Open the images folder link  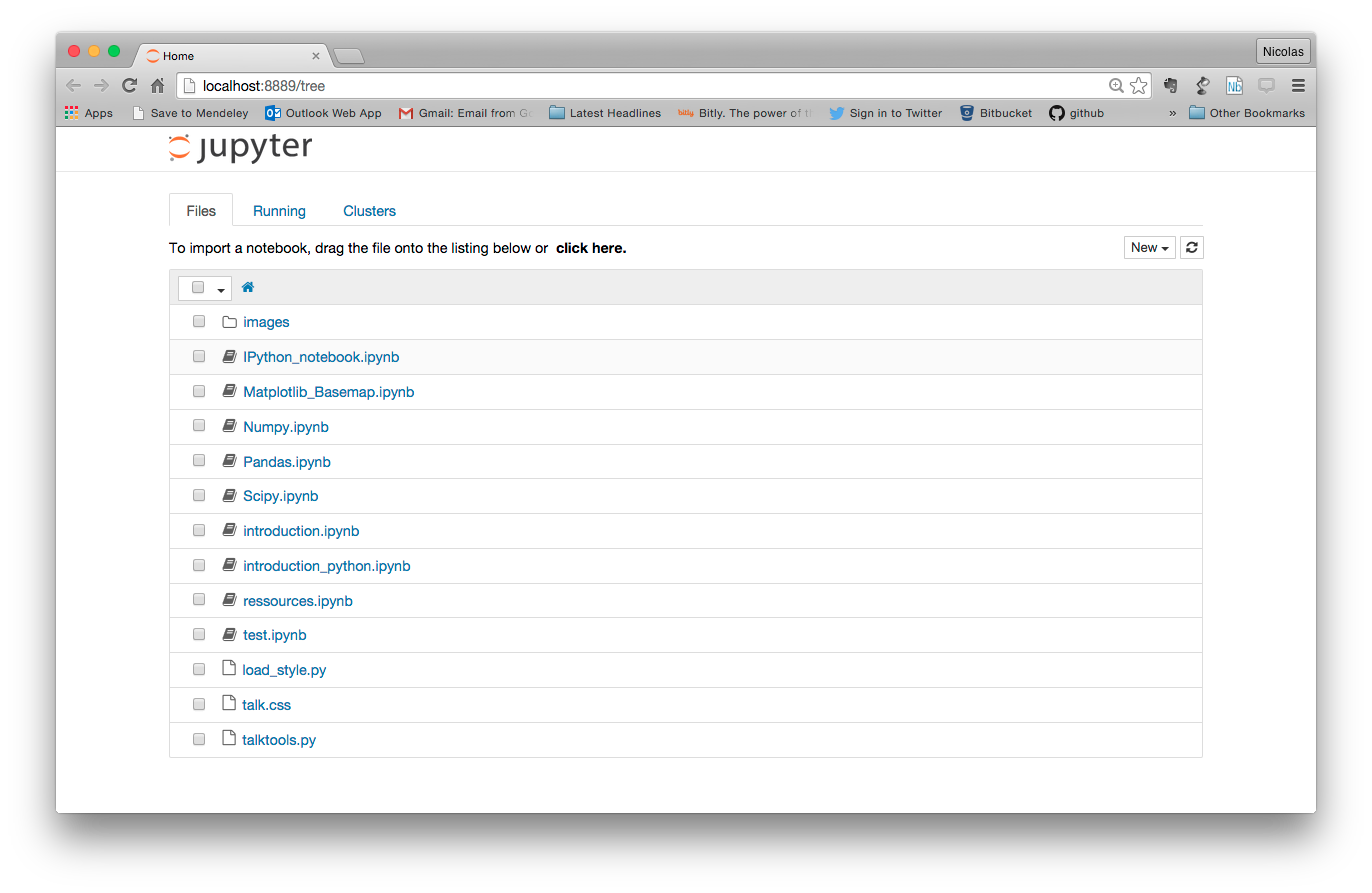coord(266,322)
